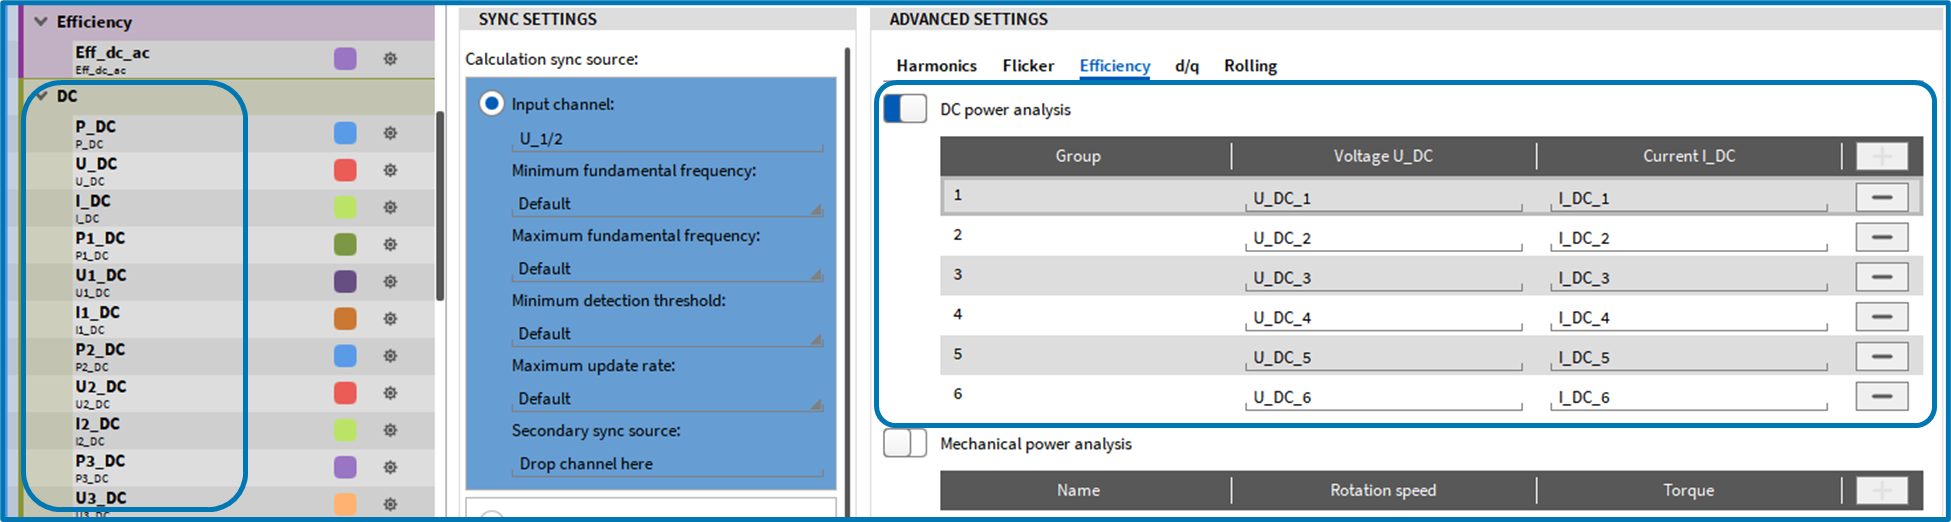
Task: Open settings gear for Eff_dc_ac channel
Action: pyautogui.click(x=390, y=59)
